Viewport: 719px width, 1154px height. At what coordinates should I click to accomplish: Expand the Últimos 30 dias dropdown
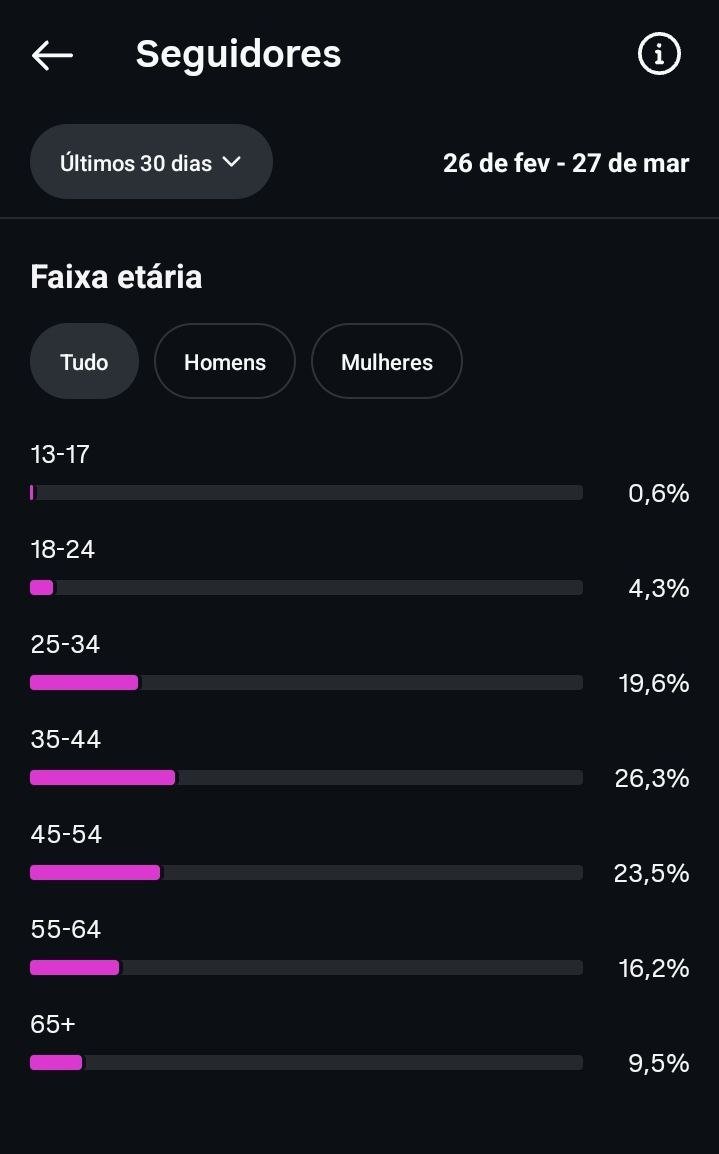[x=150, y=162]
